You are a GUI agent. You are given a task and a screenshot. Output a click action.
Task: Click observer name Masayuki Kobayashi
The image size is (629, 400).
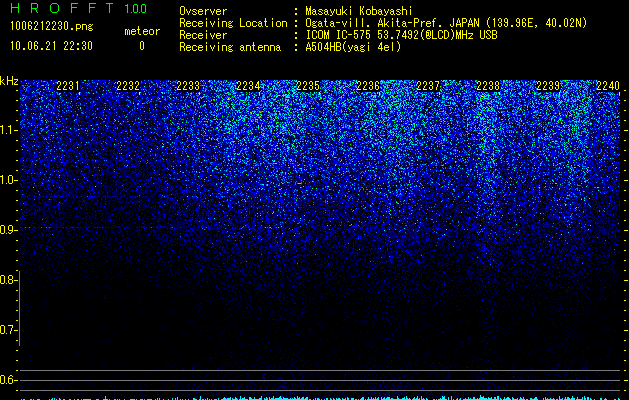pyautogui.click(x=359, y=11)
